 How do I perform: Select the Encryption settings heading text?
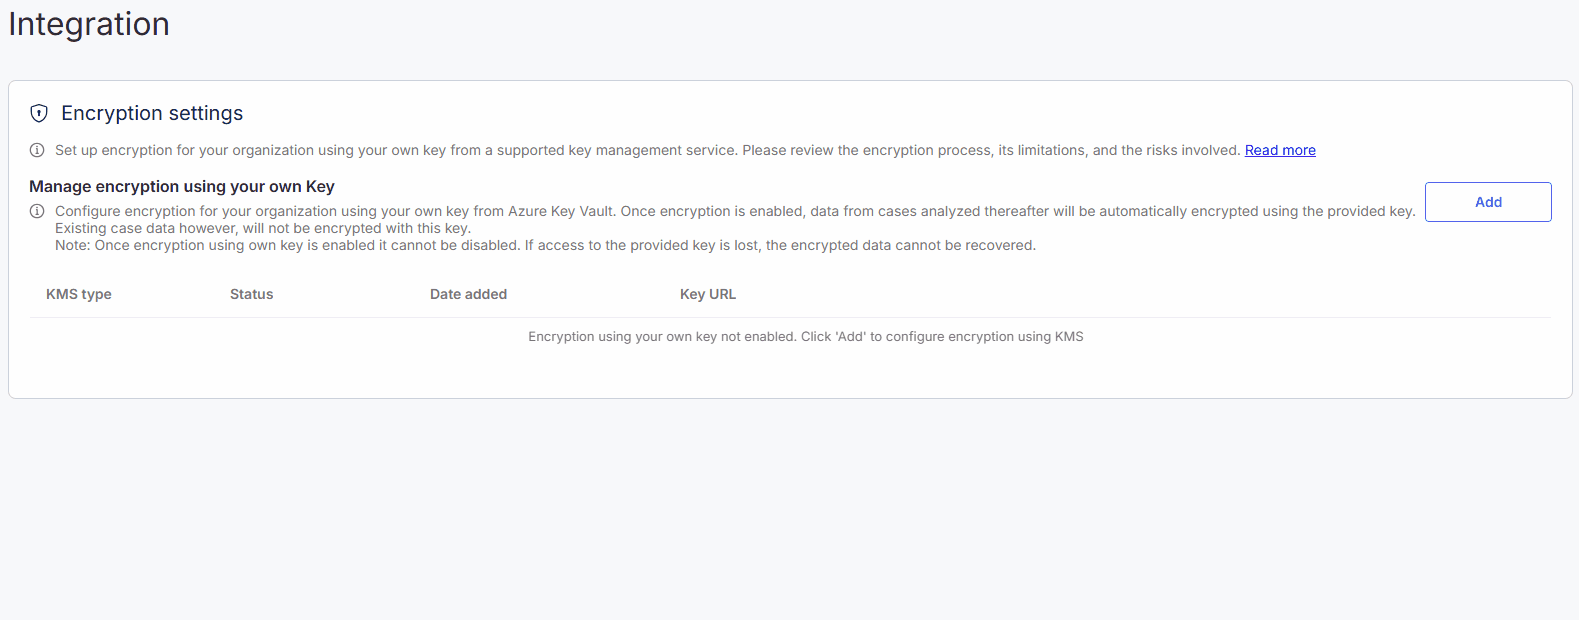152,113
